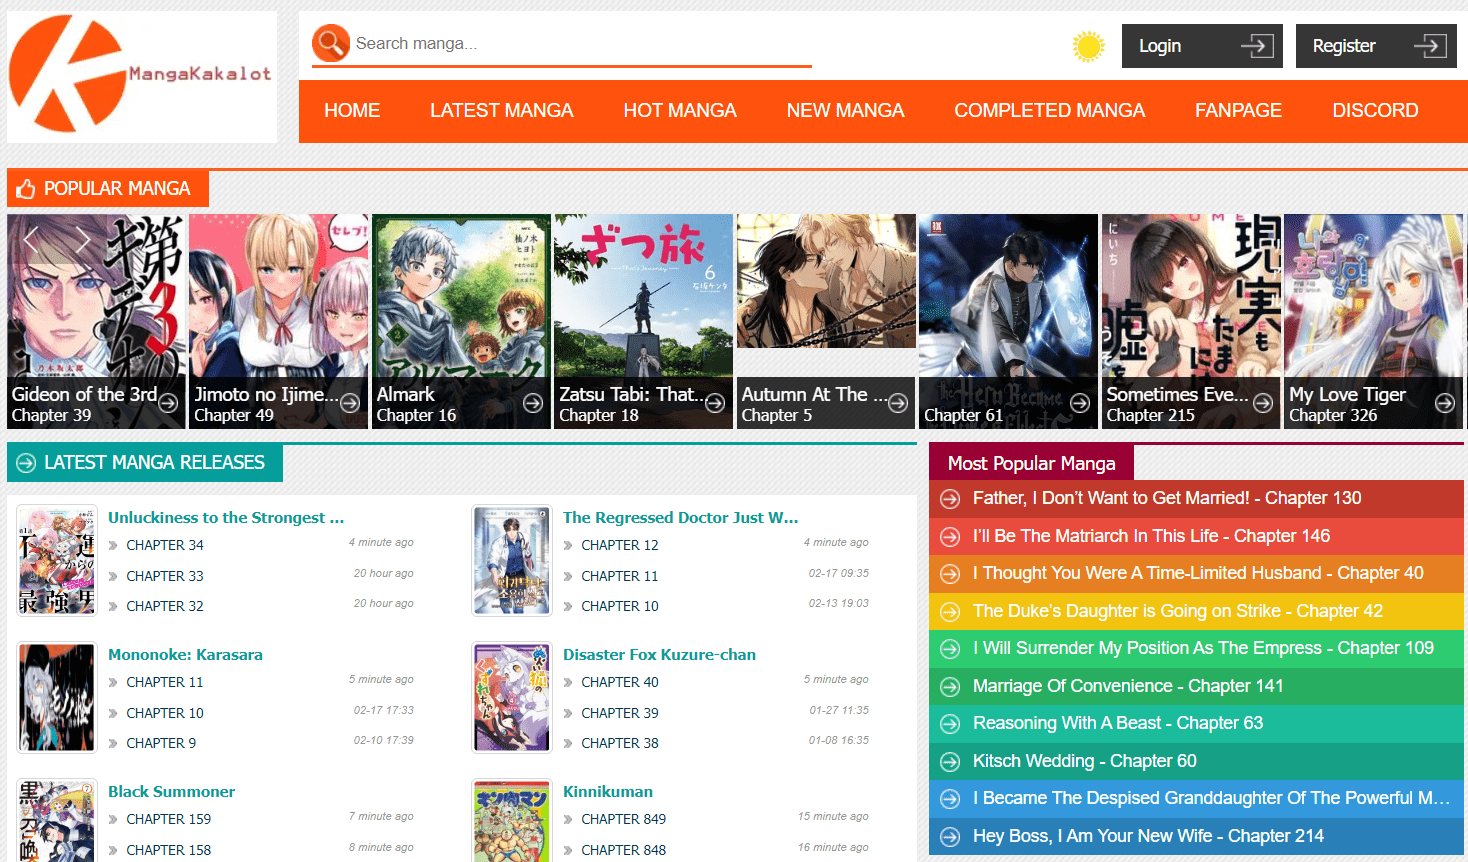The height and width of the screenshot is (862, 1468).
Task: Open Disaster Fox Kuzure-chan title link
Action: 659,655
